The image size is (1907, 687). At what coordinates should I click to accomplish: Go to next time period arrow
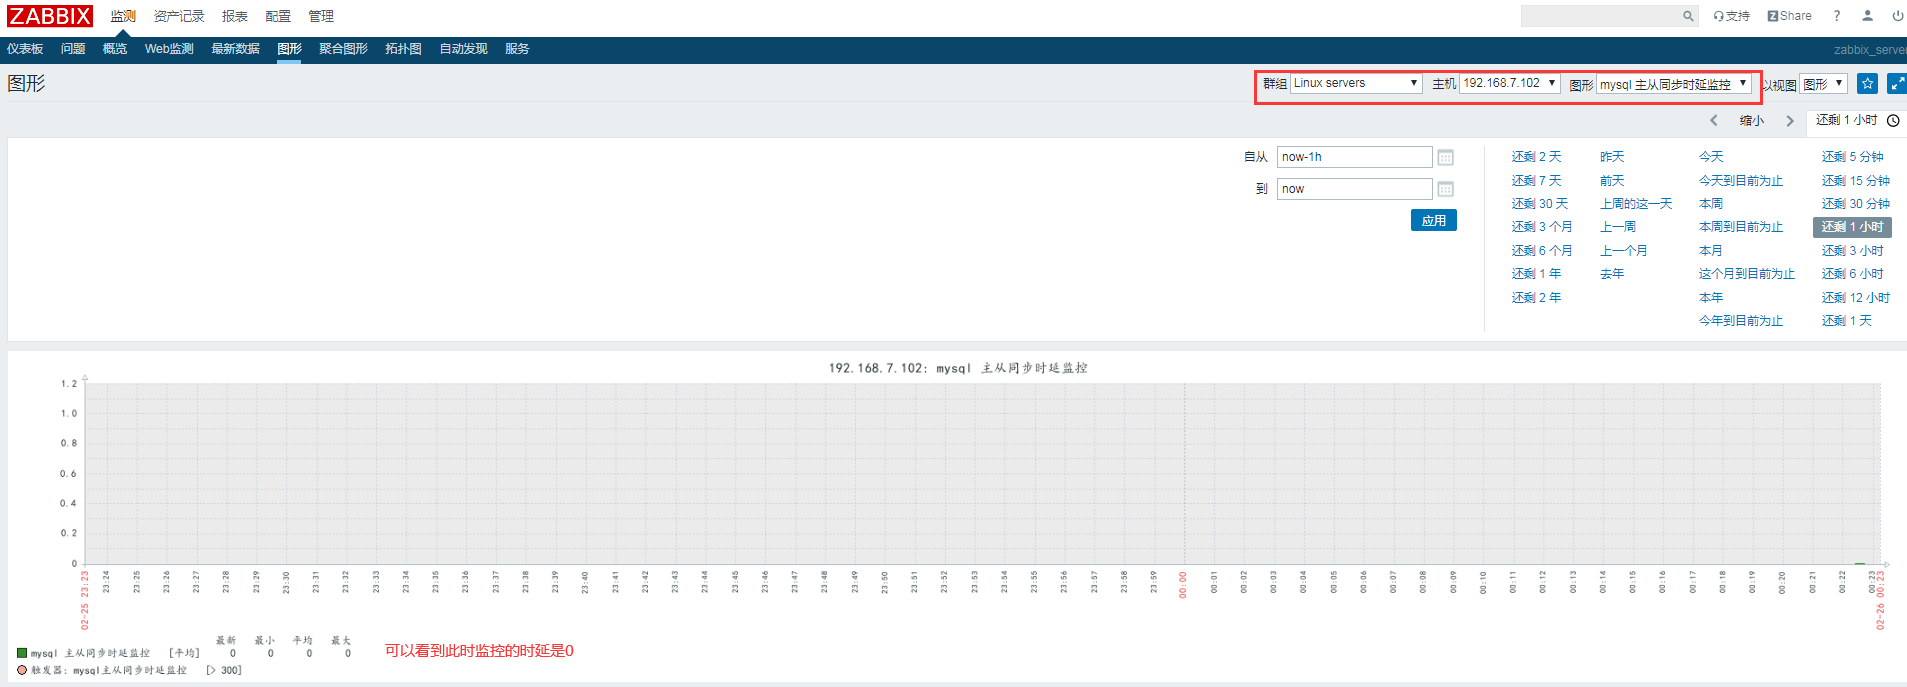click(x=1790, y=121)
